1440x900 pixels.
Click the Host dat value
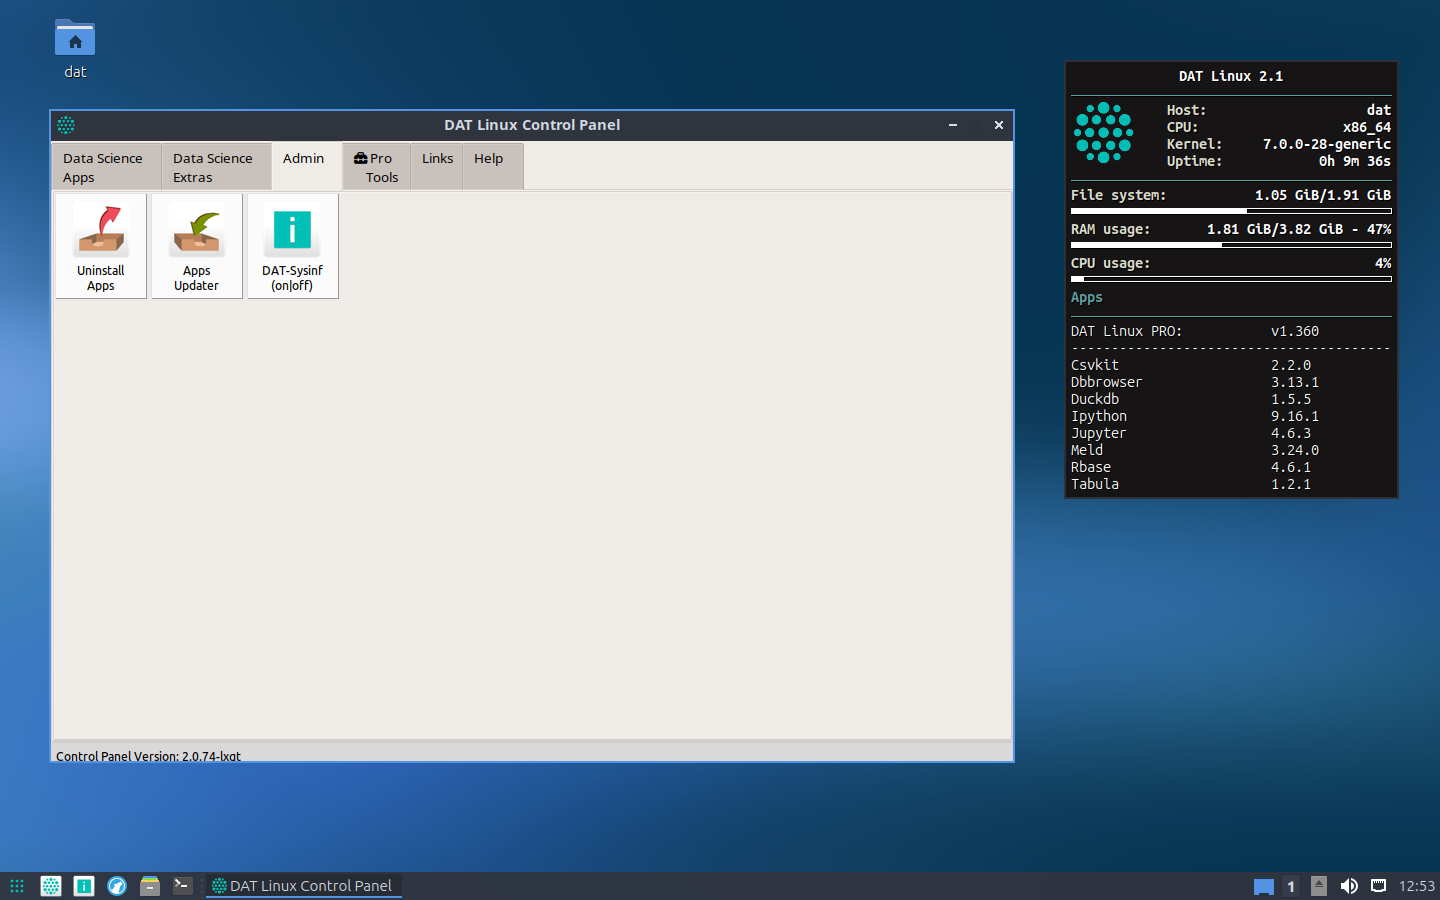click(x=1379, y=110)
